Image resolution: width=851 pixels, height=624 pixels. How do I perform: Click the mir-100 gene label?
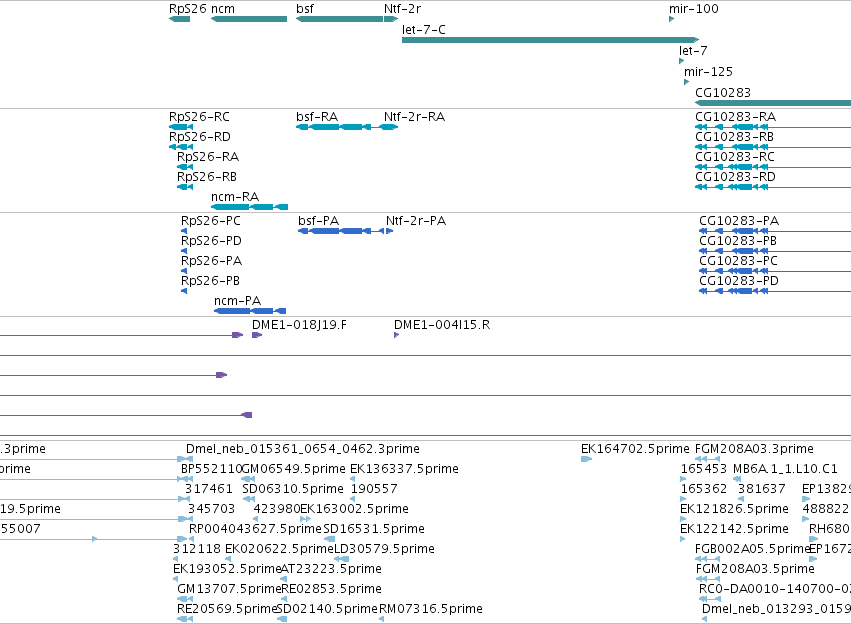(x=694, y=9)
